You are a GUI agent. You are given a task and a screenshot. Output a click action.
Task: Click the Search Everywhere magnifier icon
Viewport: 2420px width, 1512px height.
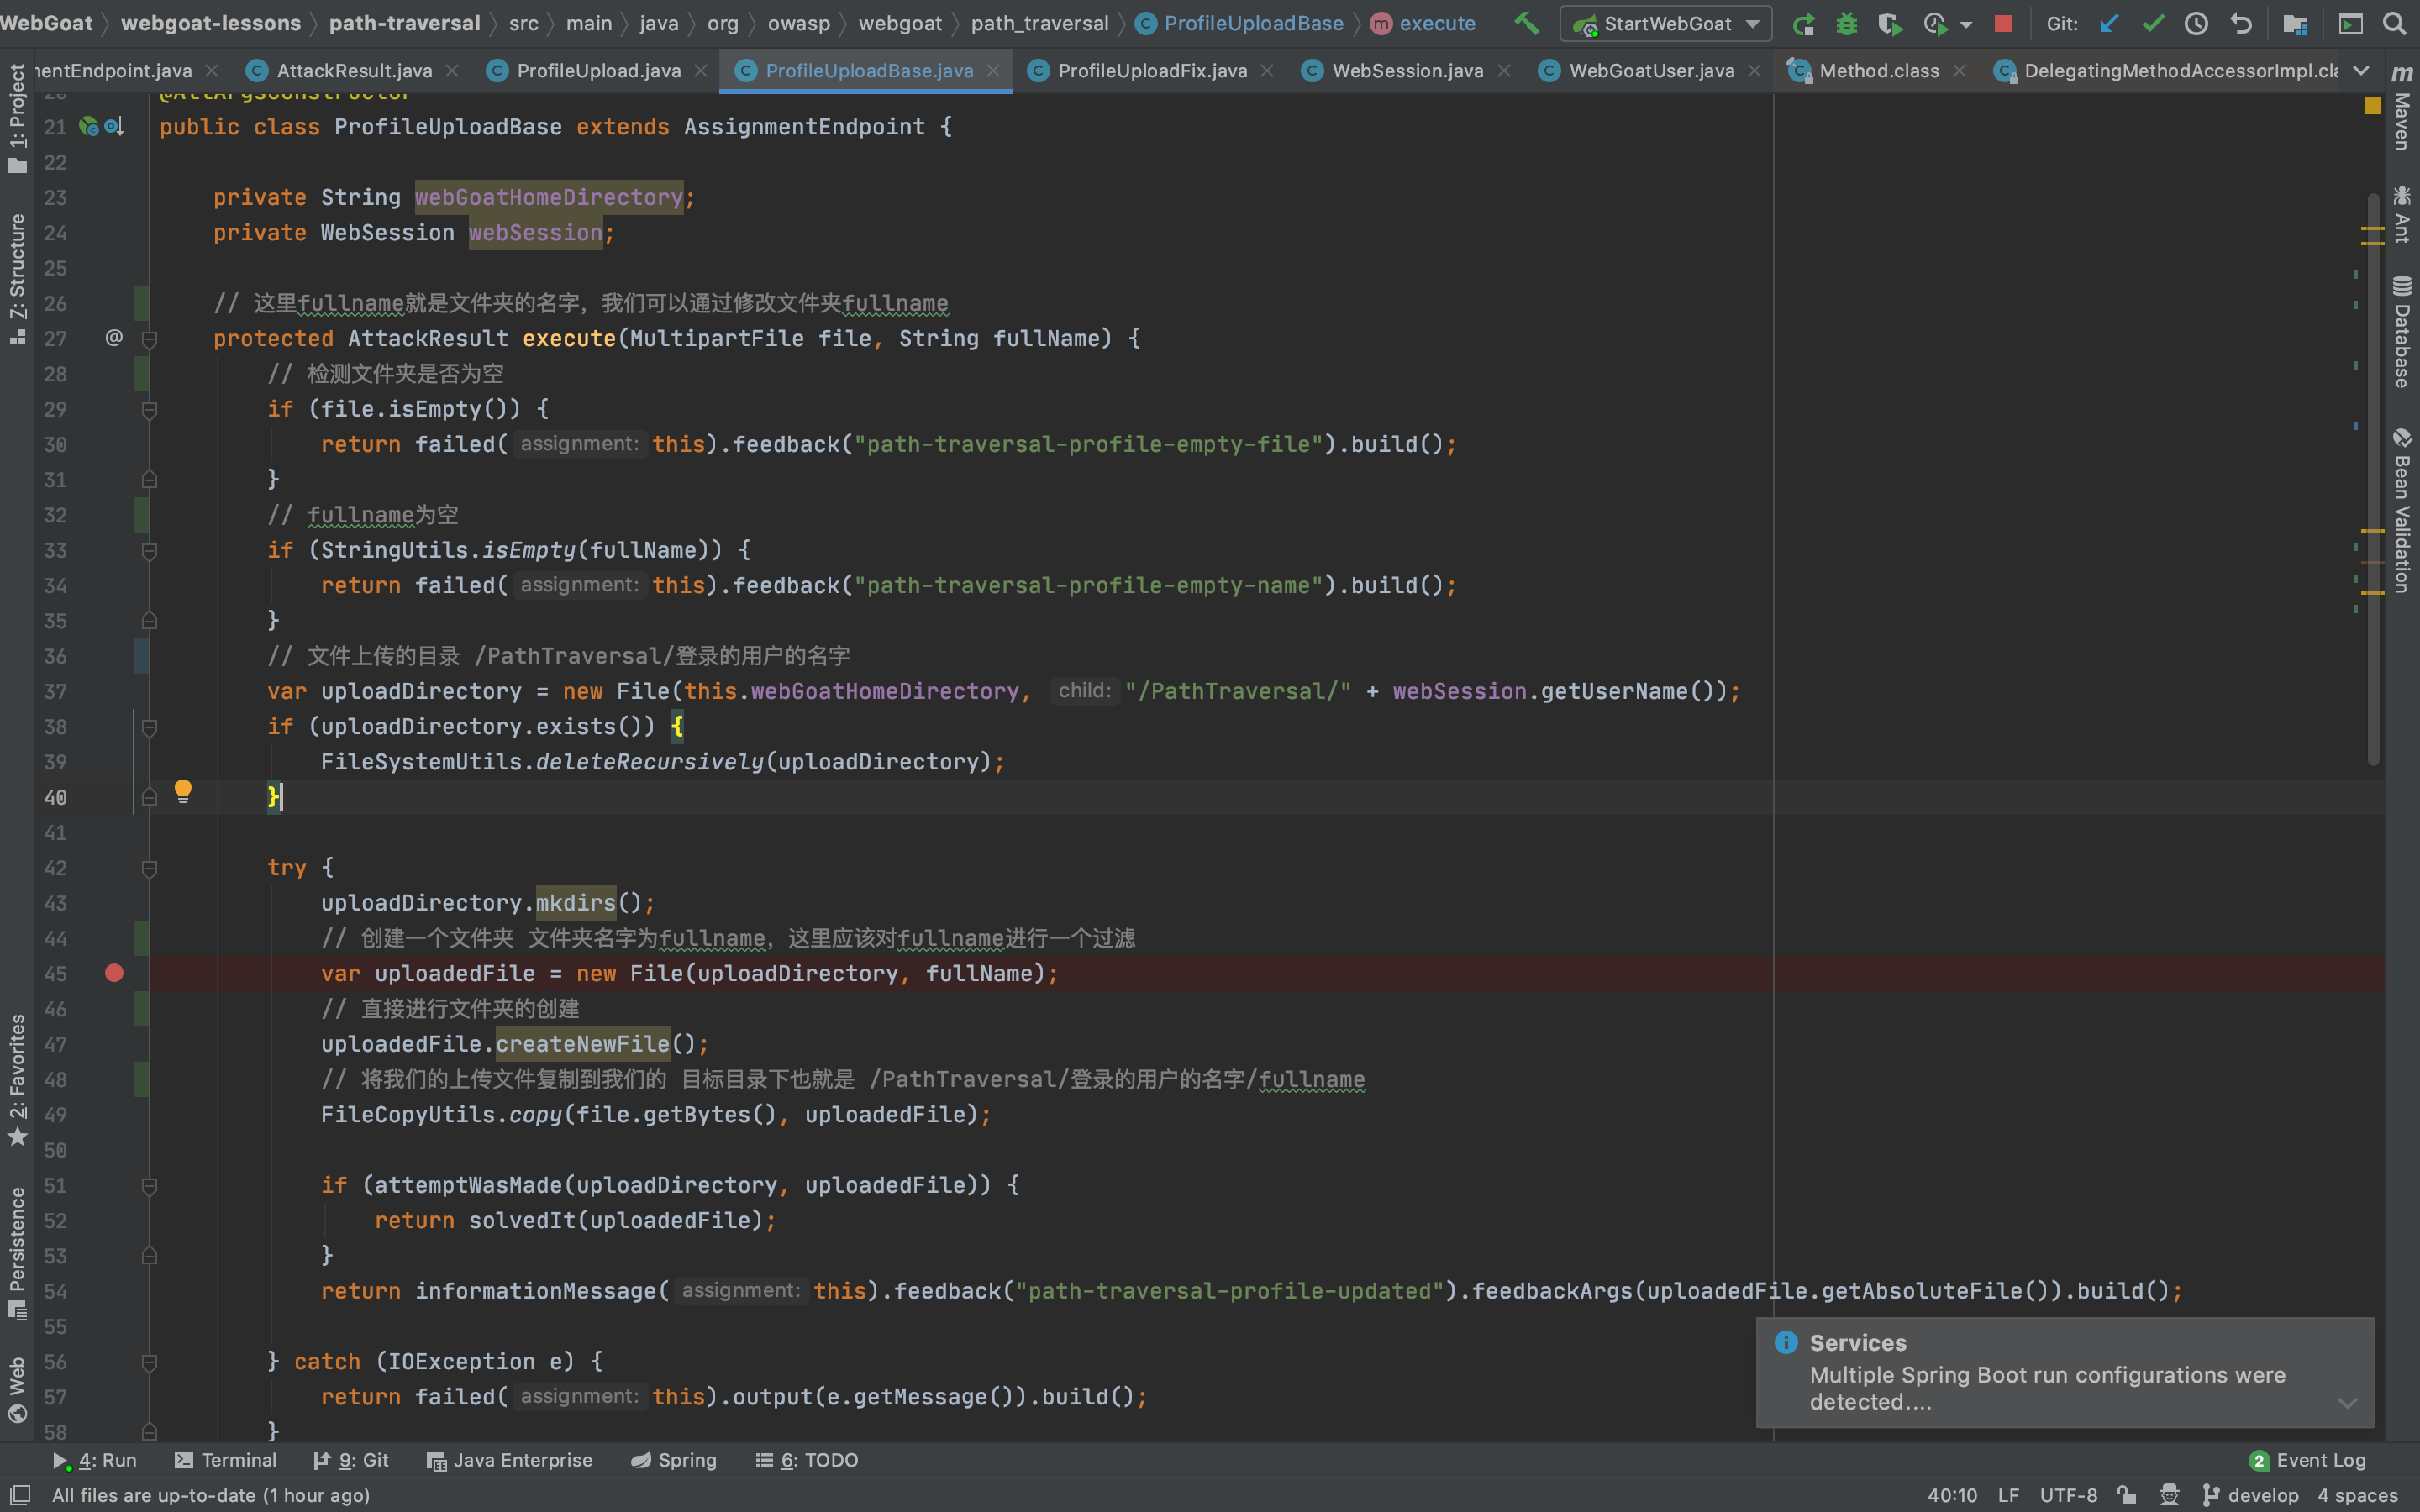pyautogui.click(x=2394, y=23)
